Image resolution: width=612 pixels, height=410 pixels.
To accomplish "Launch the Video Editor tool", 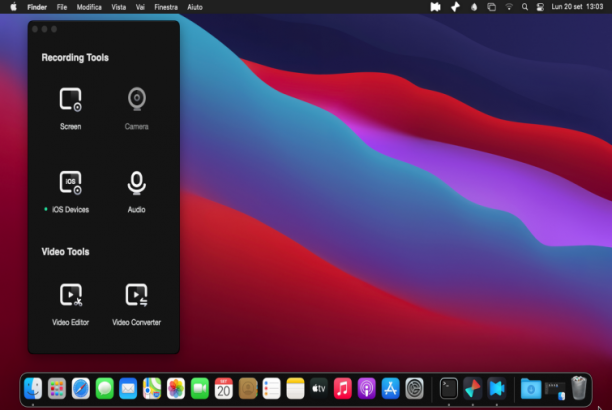I will pyautogui.click(x=71, y=295).
